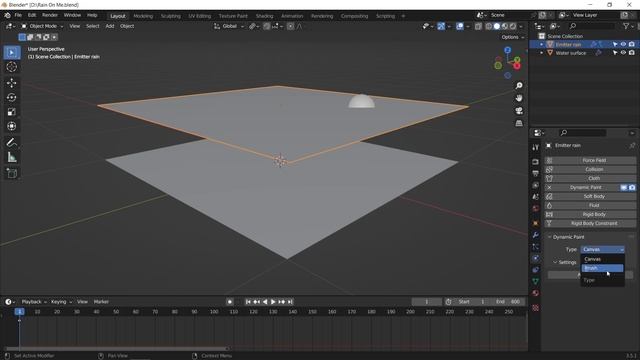Toggle Emitter rain viewport visibility eye
Image resolution: width=640 pixels, height=360 pixels.
(x=623, y=44)
